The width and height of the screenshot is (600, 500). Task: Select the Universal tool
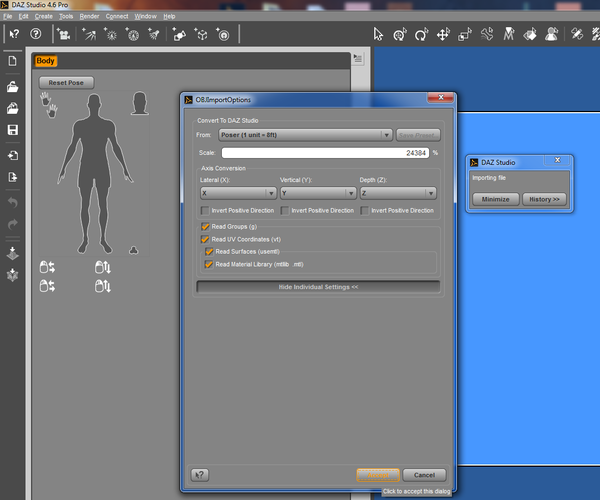click(x=400, y=34)
